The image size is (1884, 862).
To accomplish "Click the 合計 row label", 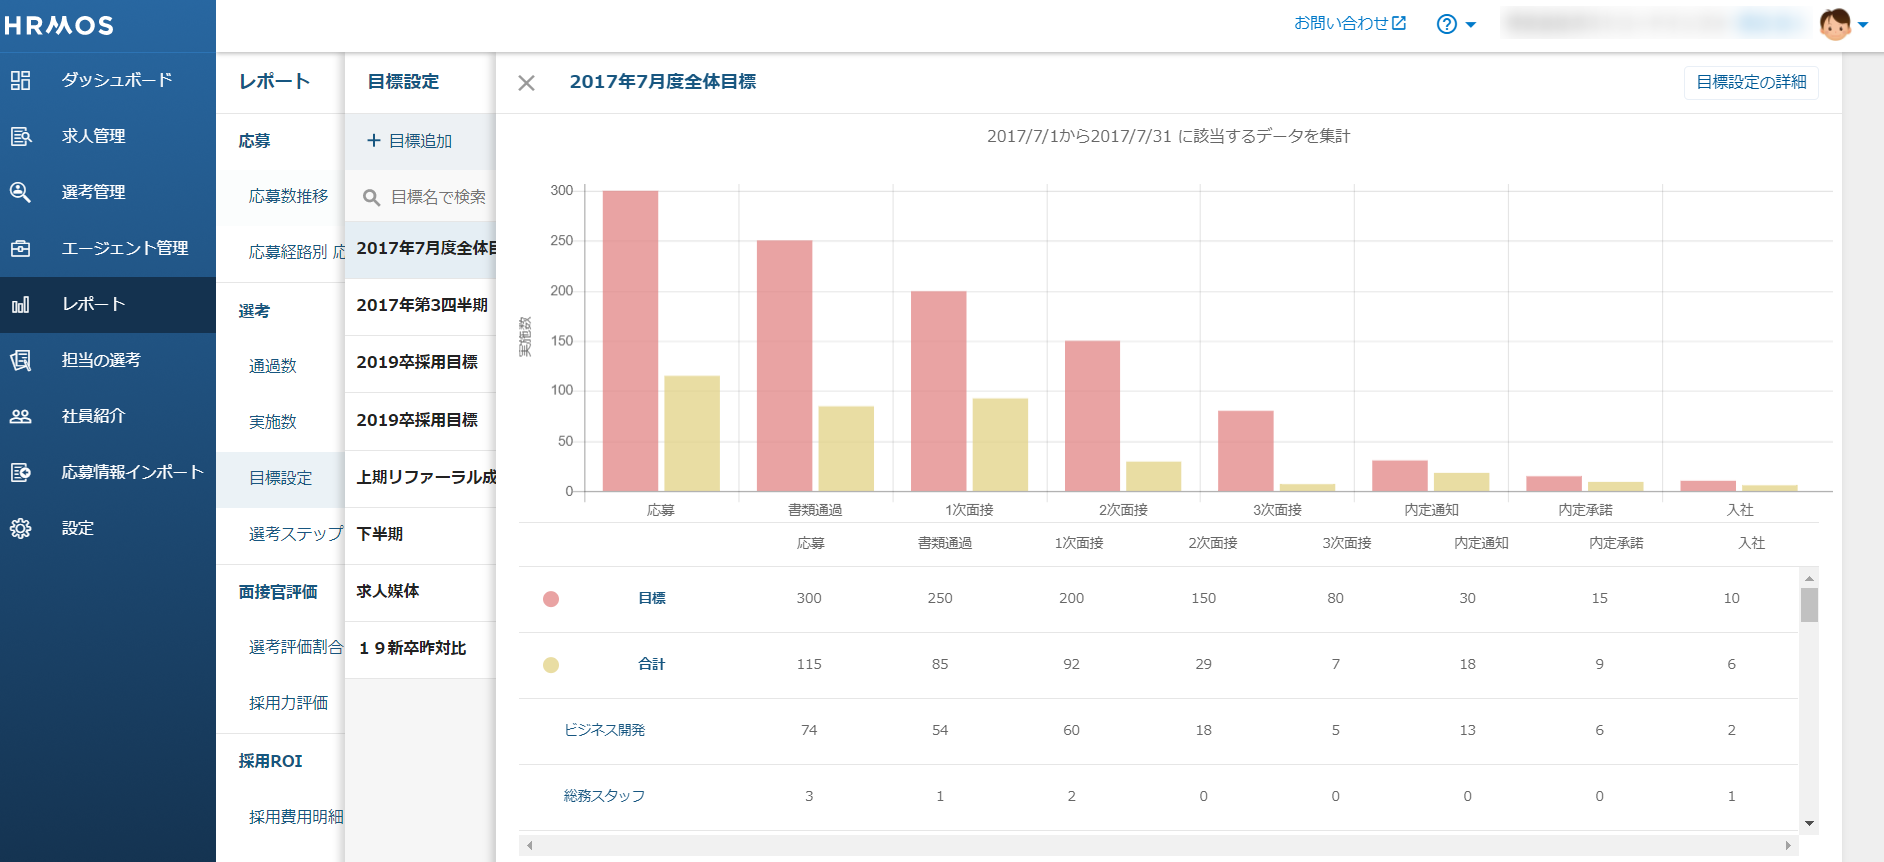I will click(652, 664).
